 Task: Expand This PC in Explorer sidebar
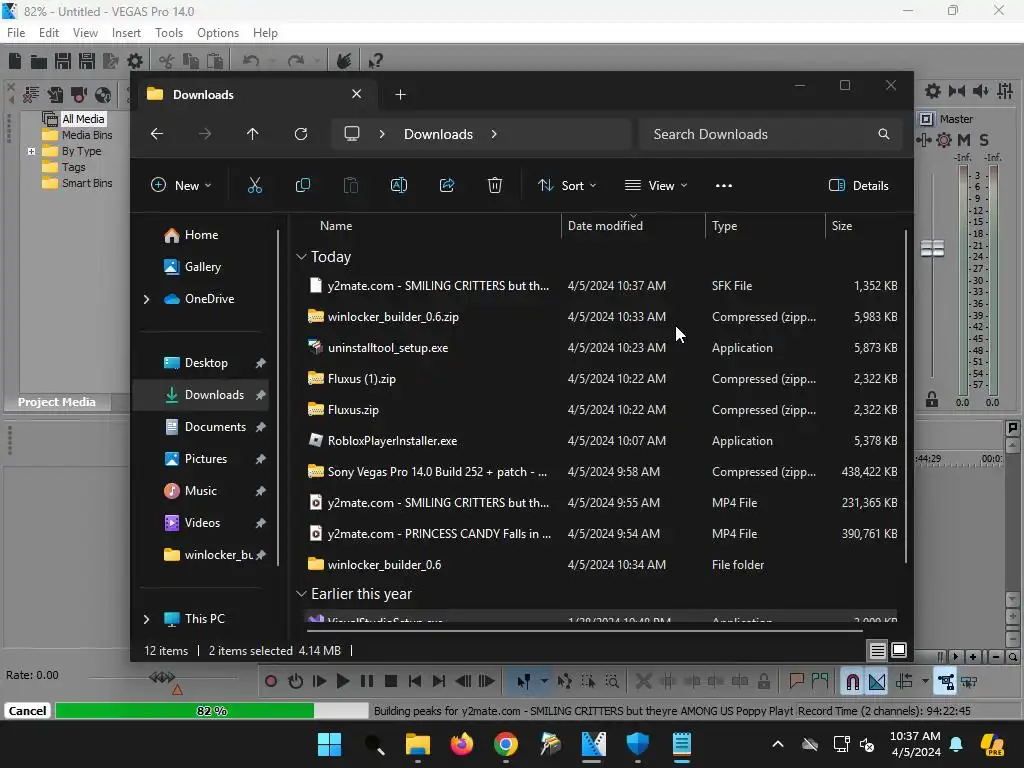(x=146, y=619)
